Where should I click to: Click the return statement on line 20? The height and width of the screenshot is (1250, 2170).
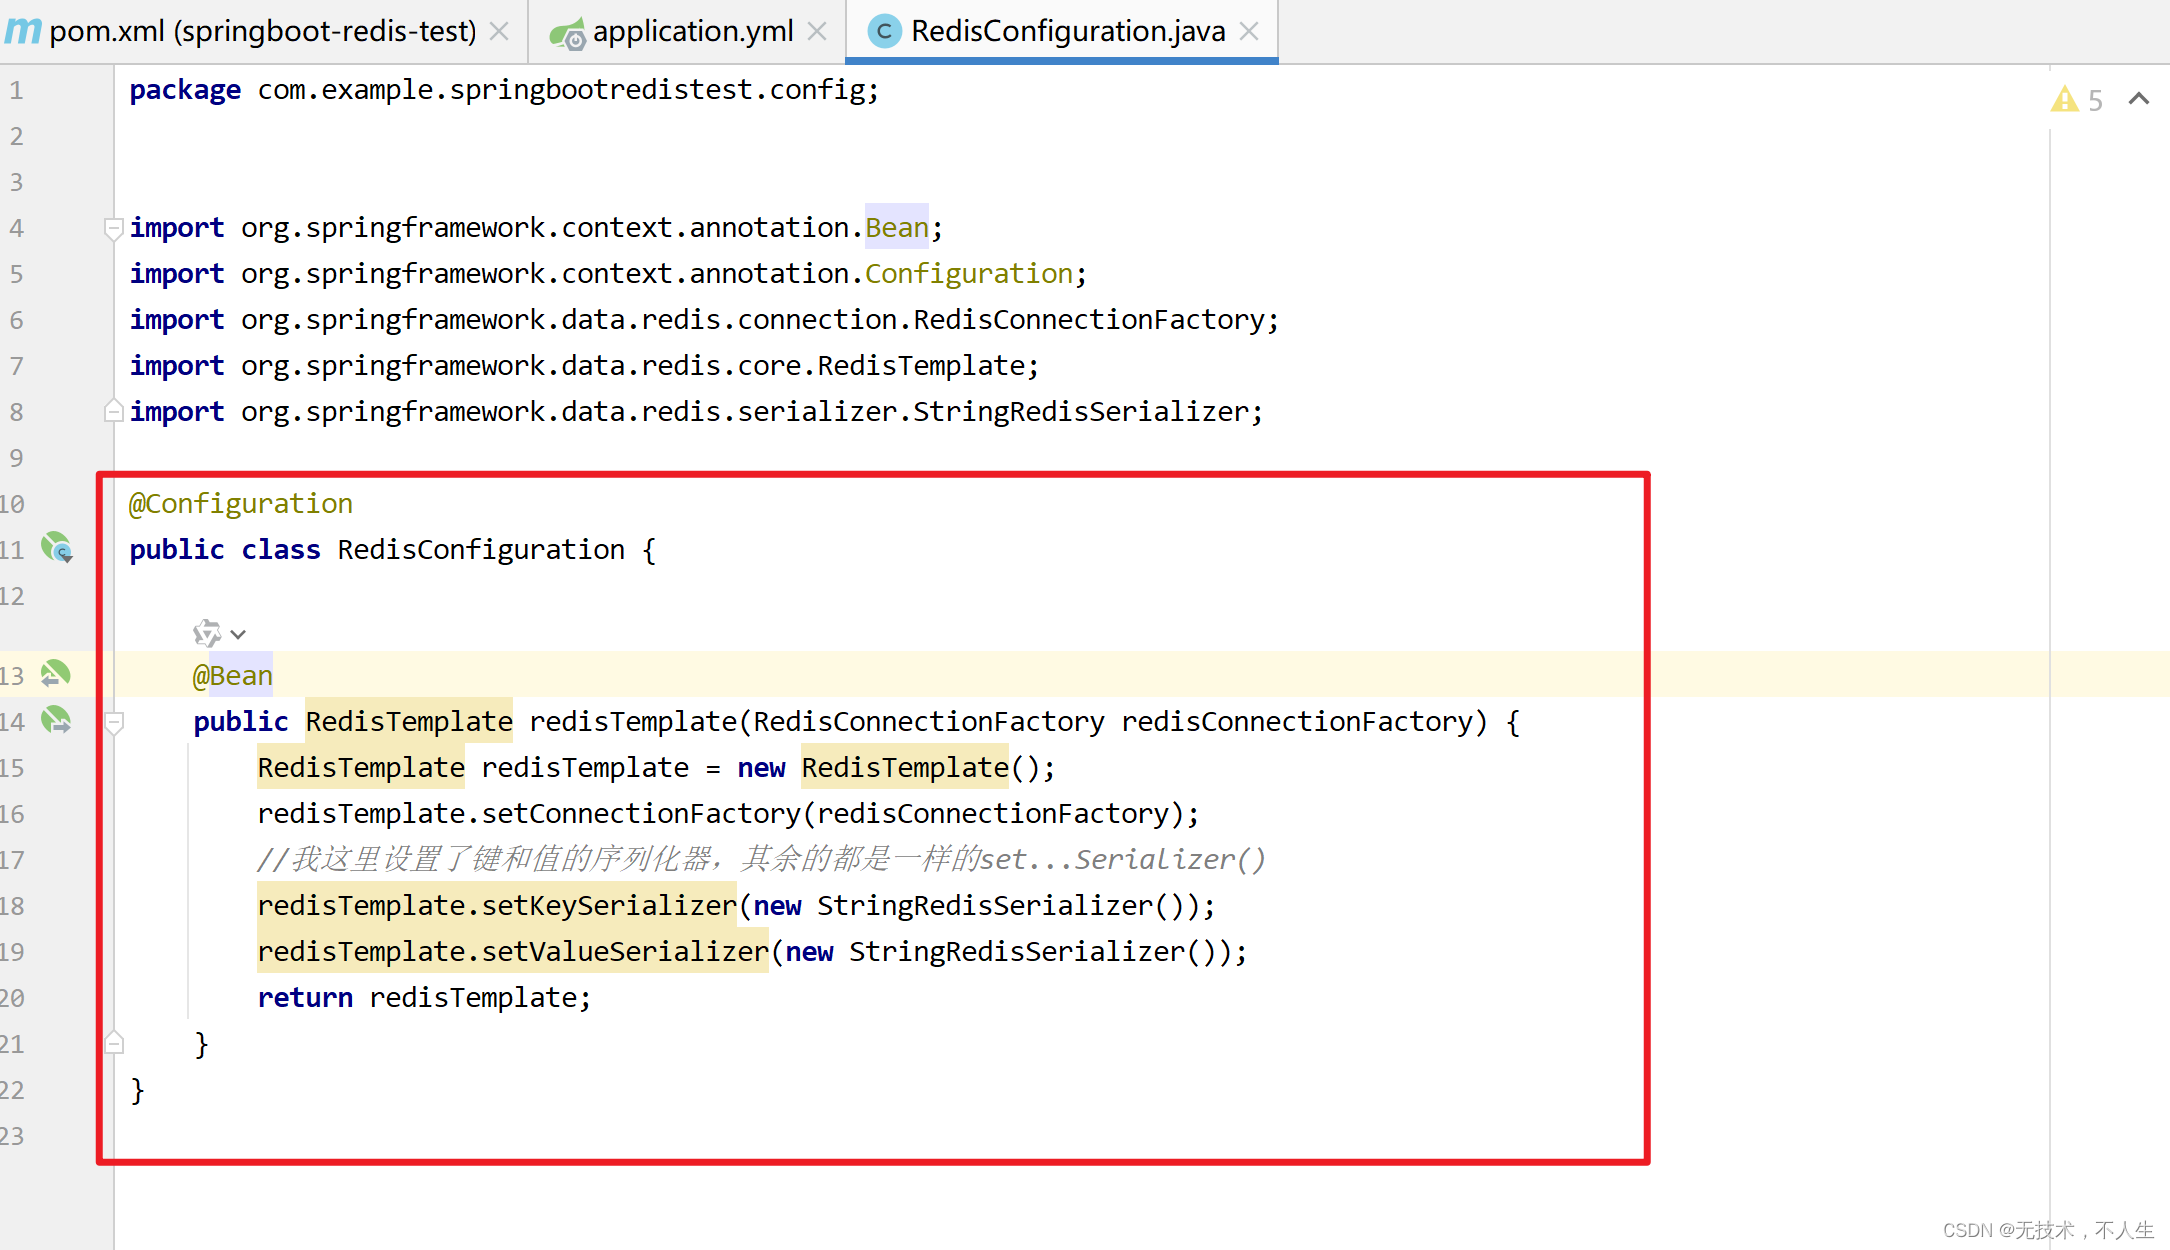tap(424, 998)
